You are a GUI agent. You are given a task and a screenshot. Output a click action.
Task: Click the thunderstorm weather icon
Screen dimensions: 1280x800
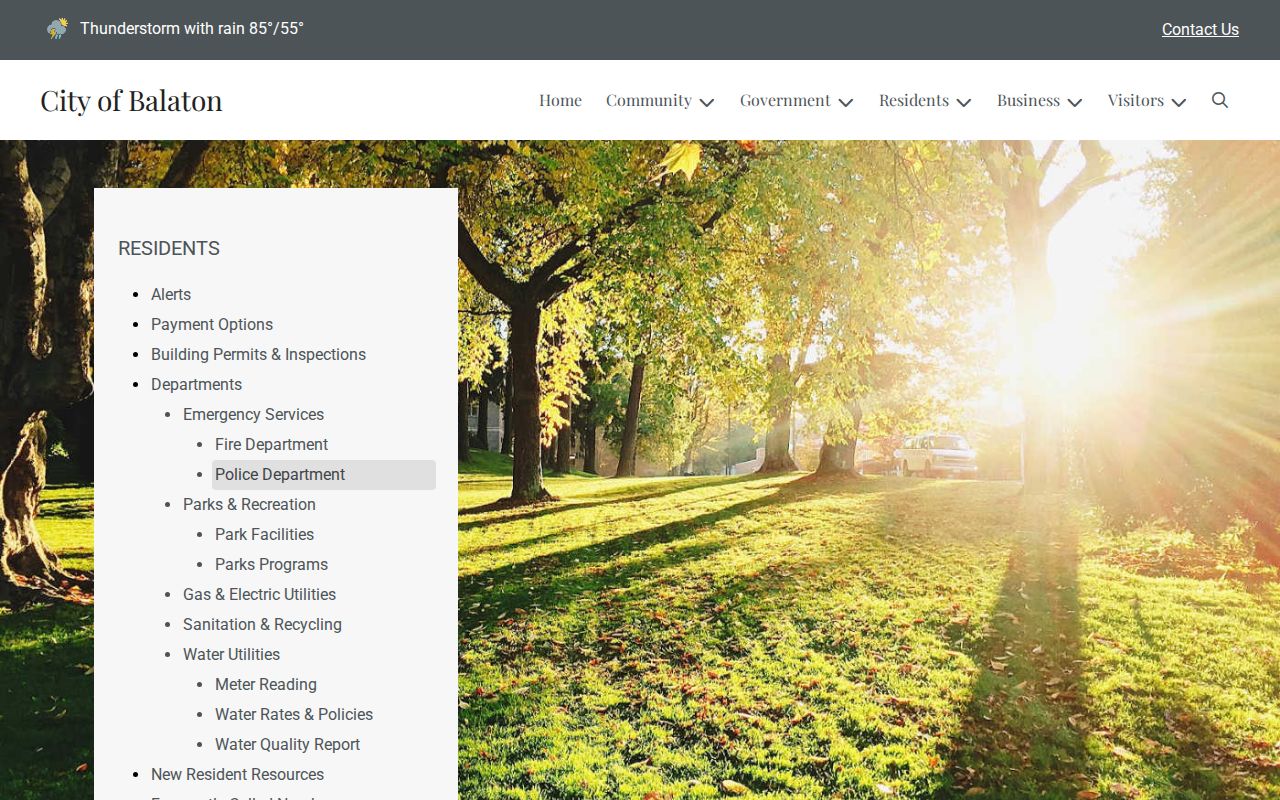(58, 29)
